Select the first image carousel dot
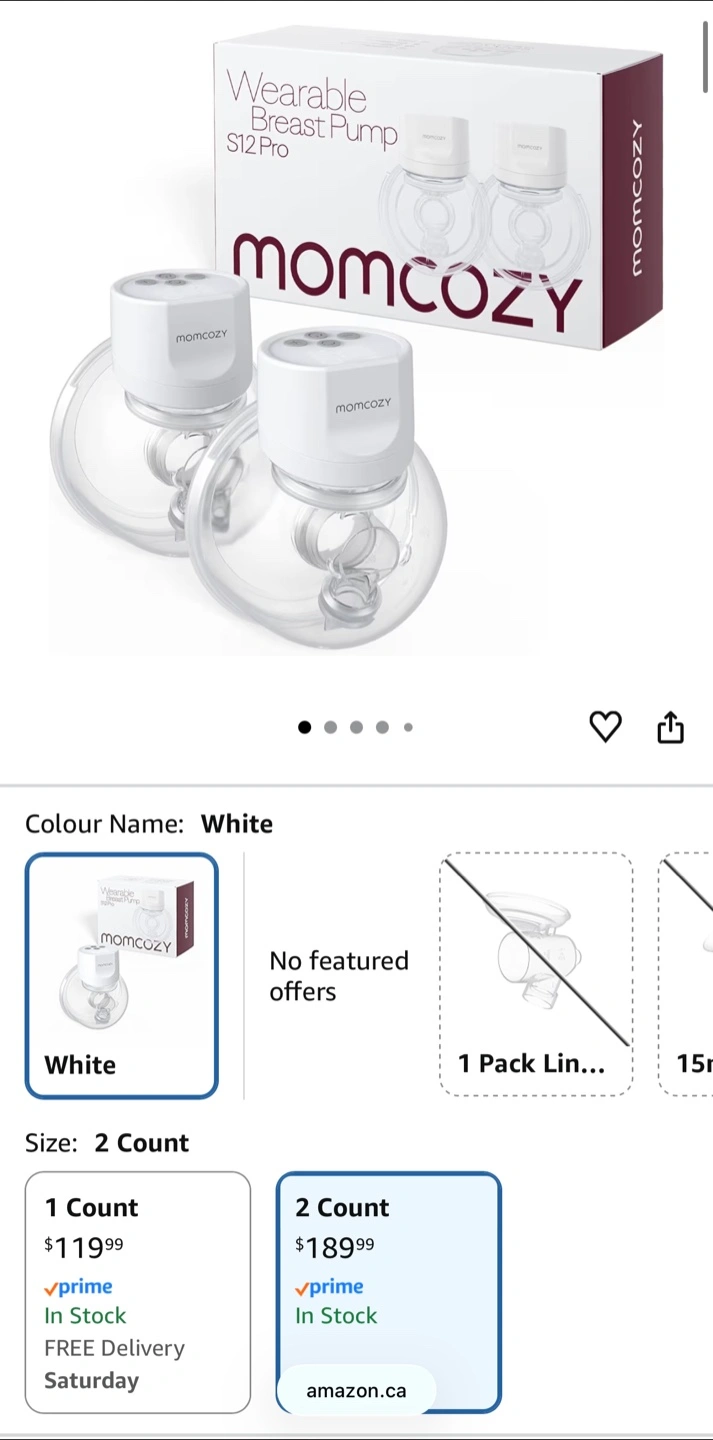Image resolution: width=713 pixels, height=1440 pixels. pyautogui.click(x=304, y=727)
